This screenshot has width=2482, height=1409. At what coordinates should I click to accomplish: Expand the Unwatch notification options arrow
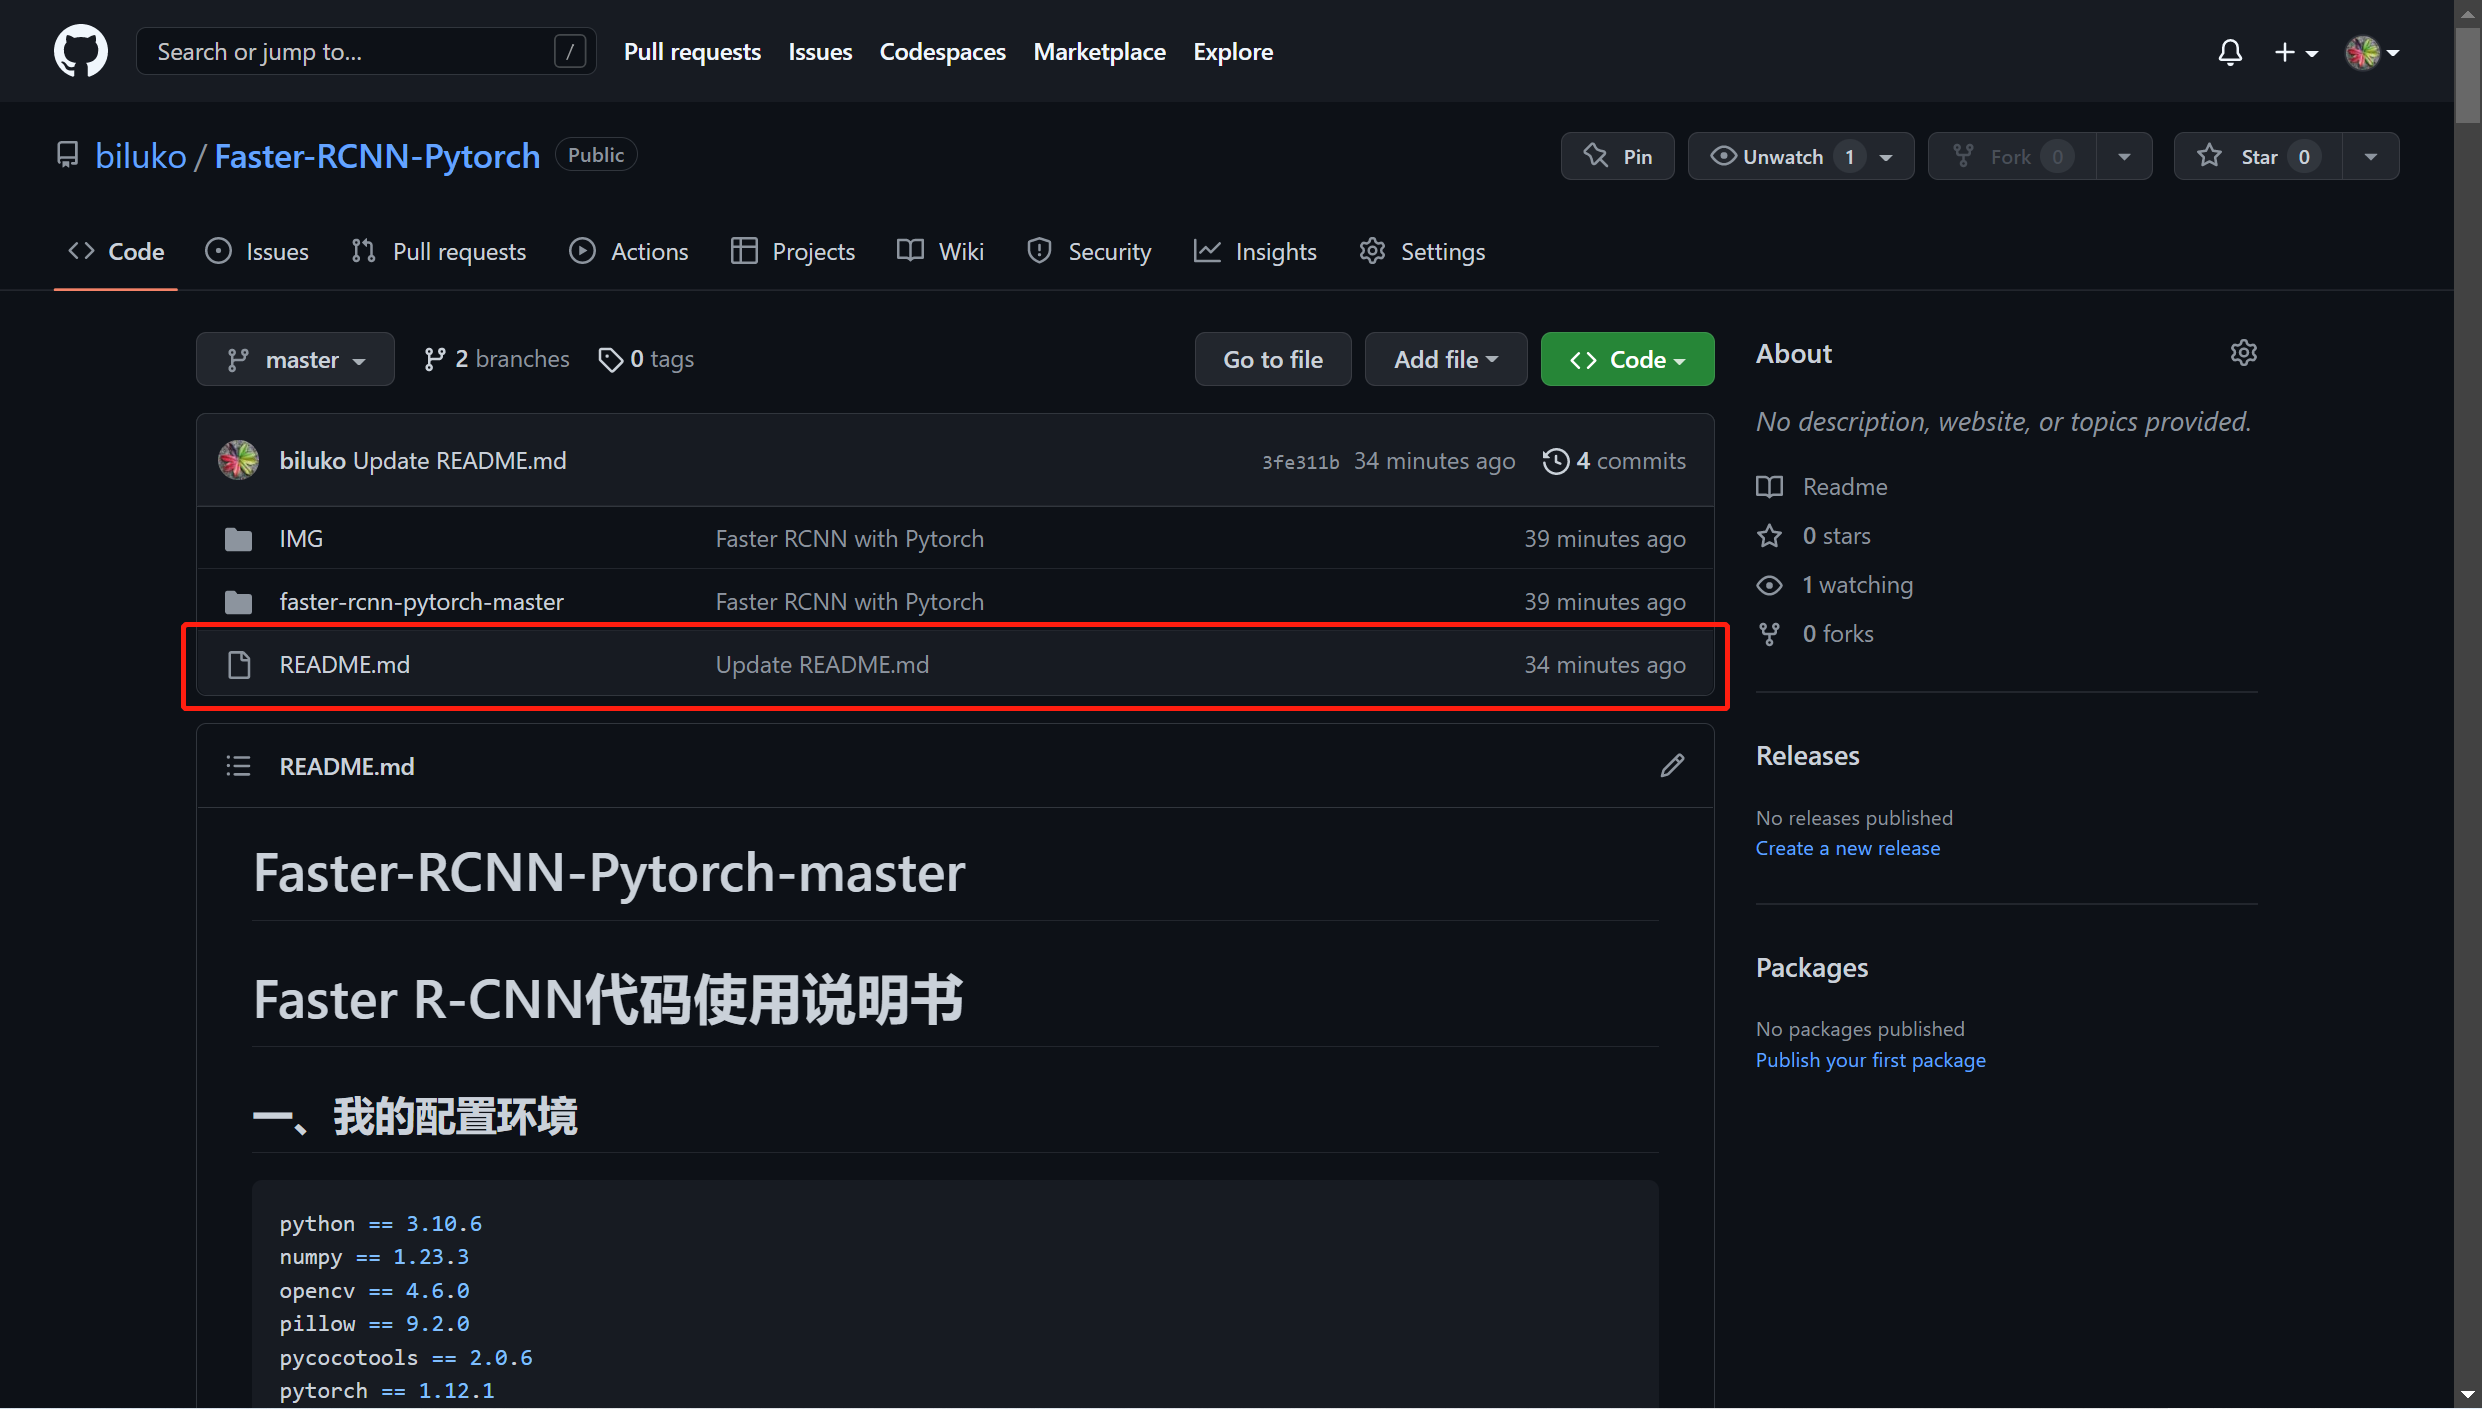click(x=1886, y=156)
